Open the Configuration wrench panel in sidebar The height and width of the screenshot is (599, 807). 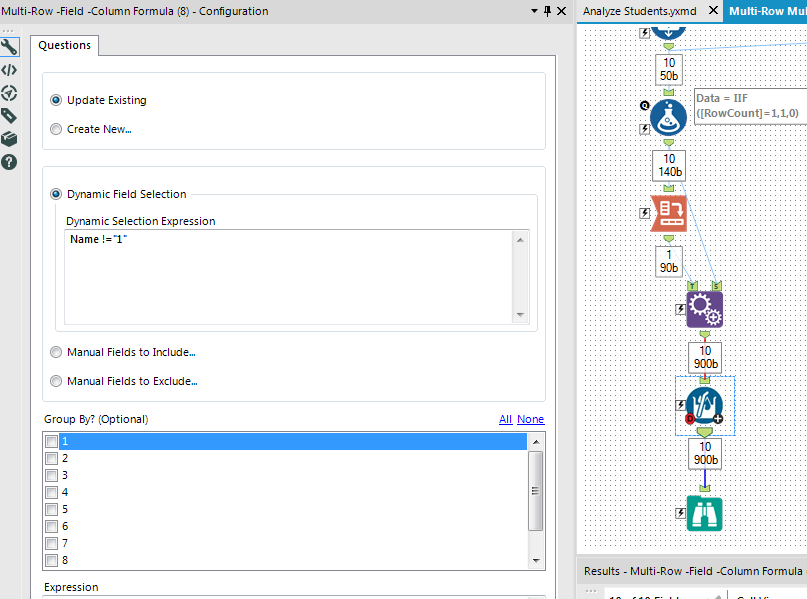click(11, 47)
